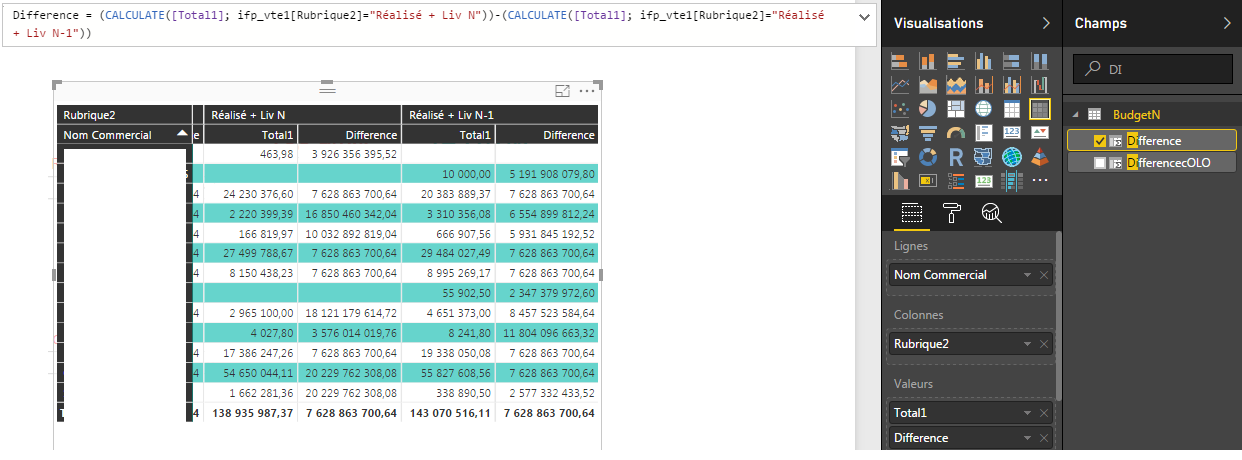This screenshot has width=1242, height=460.
Task: Choose the slicer visual
Action: 899,156
